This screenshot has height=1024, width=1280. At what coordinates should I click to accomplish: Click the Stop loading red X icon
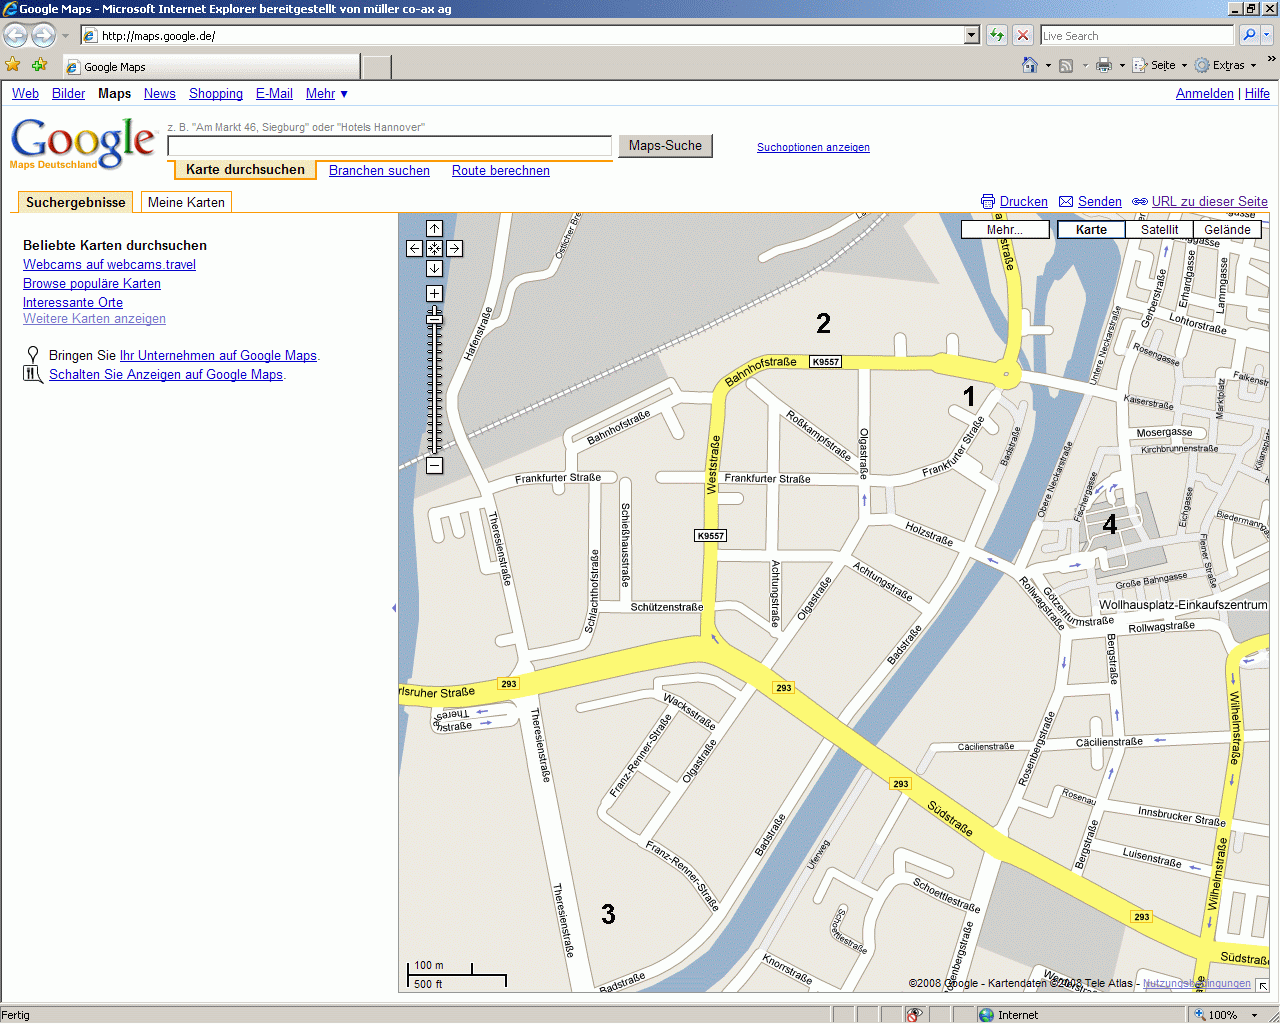tap(1023, 35)
